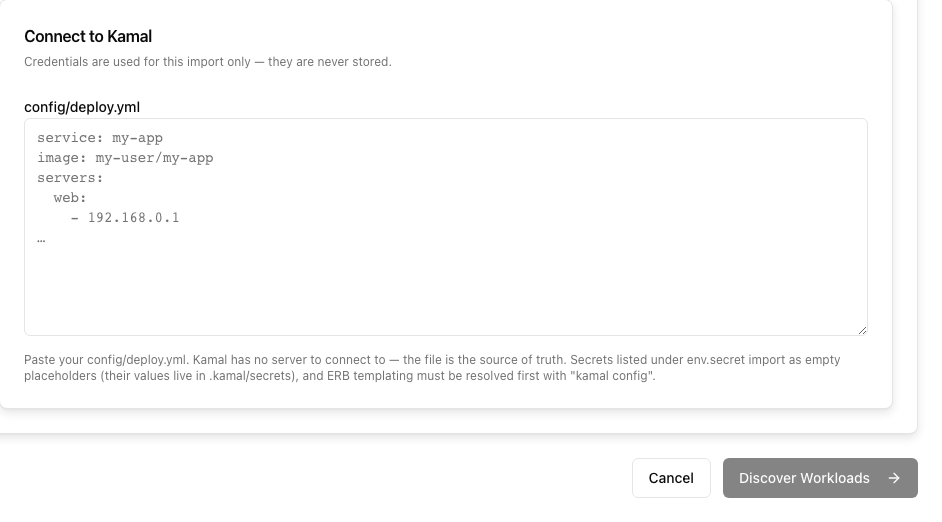Screen dimensions: 942x522
Task: Click the 'web:' placeholder line
Action: (70, 198)
